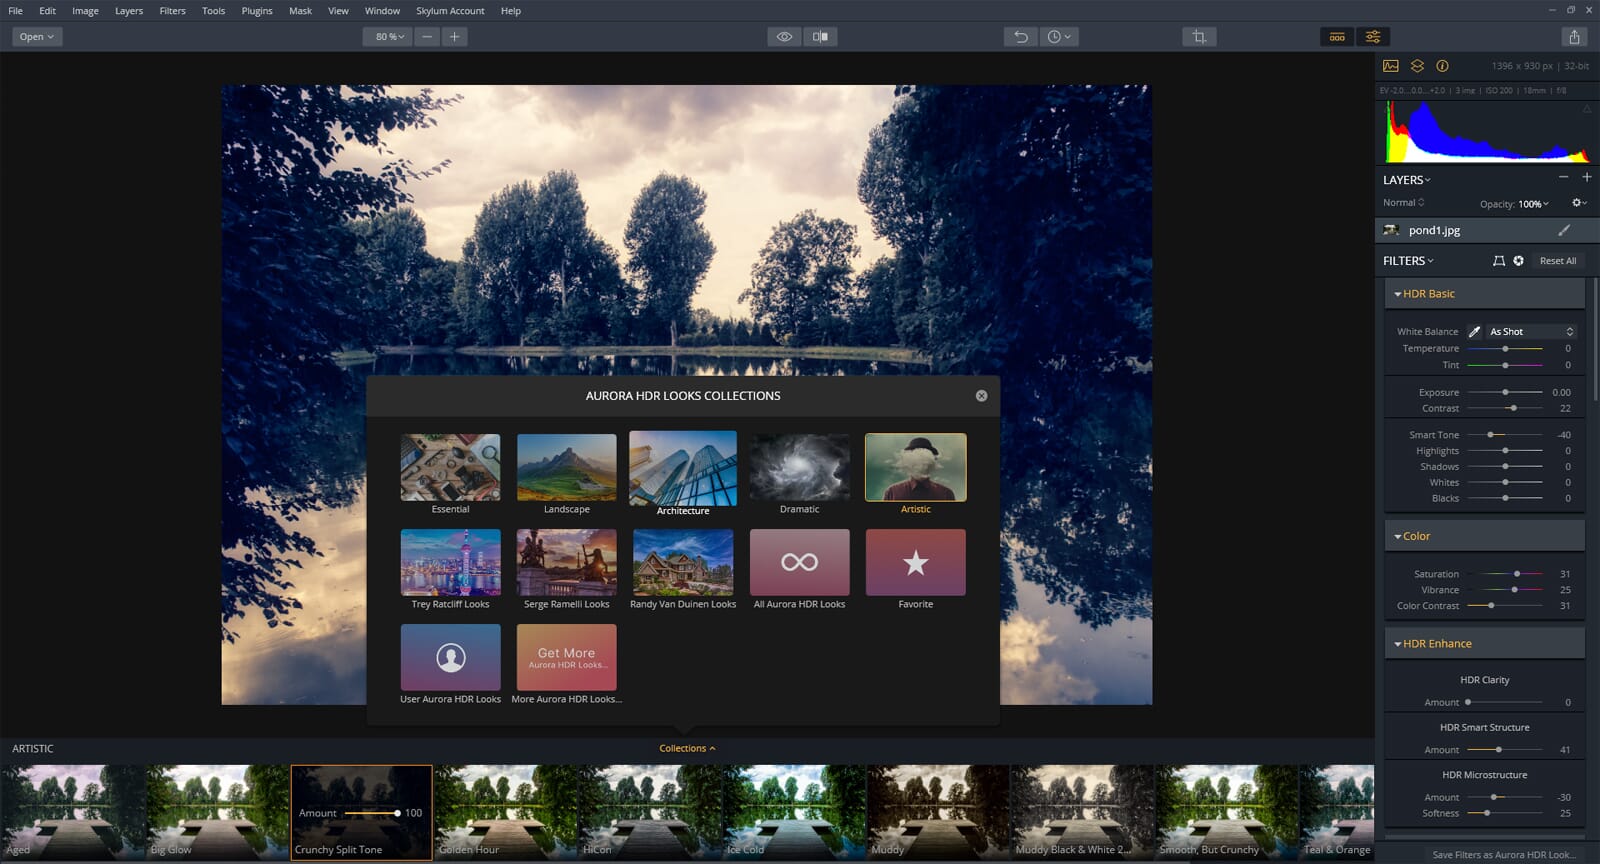The image size is (1600, 864).
Task: Open the Skylum Account menu
Action: [x=450, y=11]
